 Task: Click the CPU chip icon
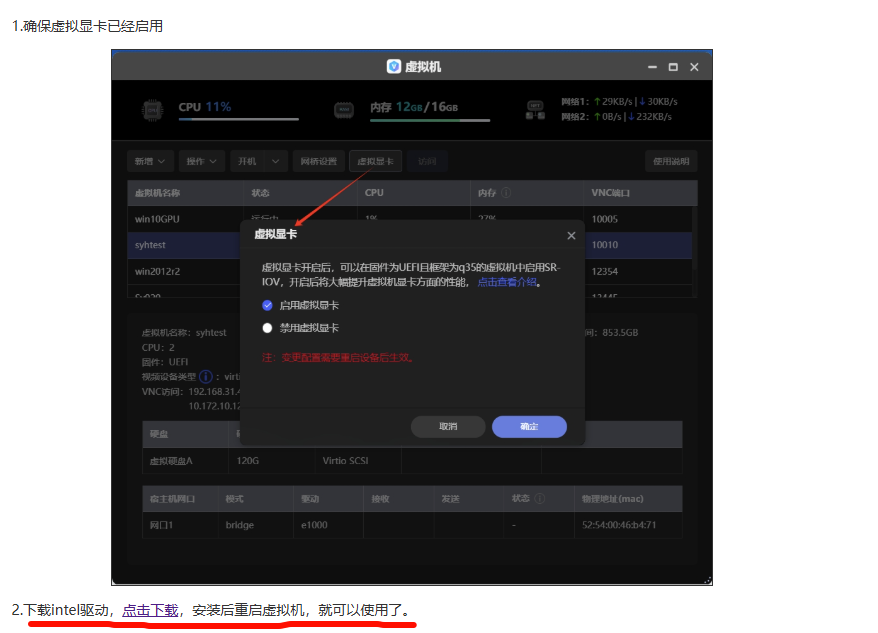coord(152,110)
